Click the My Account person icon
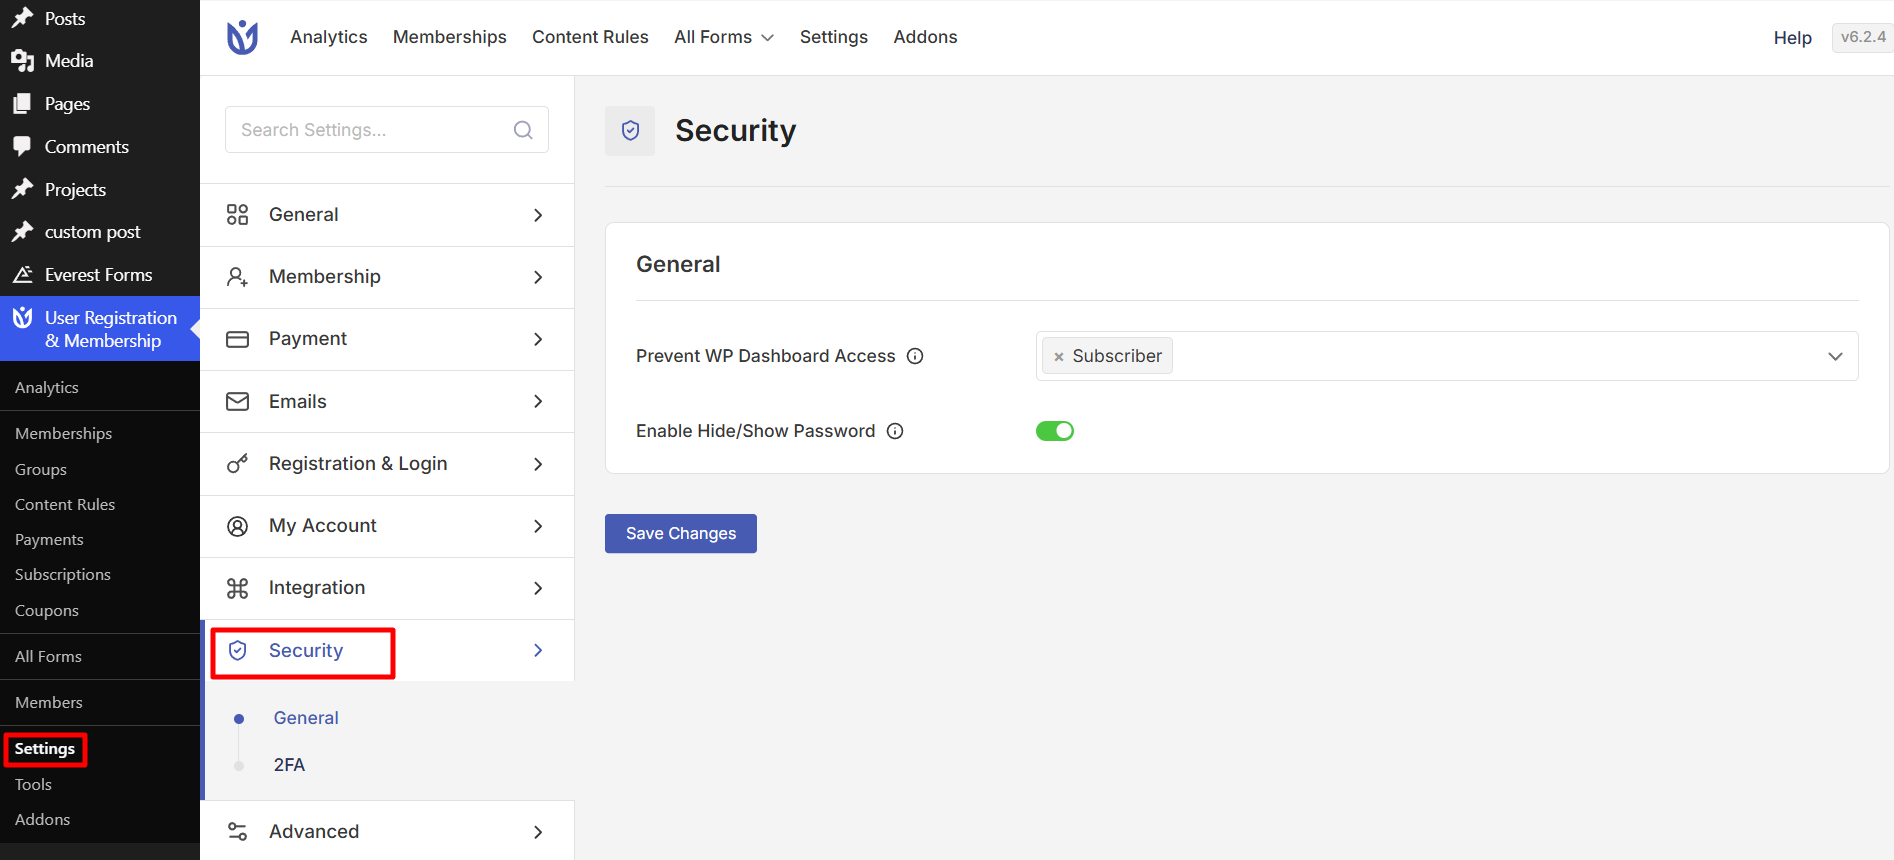The width and height of the screenshot is (1894, 860). pyautogui.click(x=237, y=526)
